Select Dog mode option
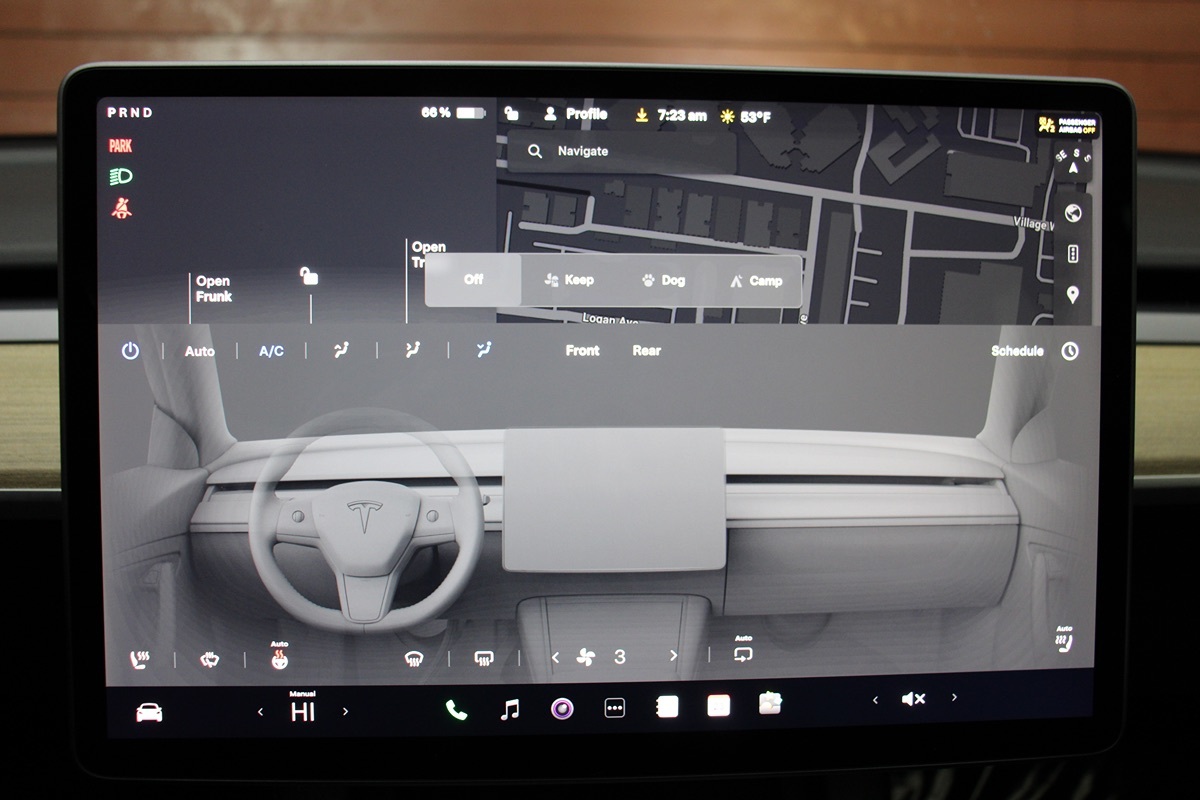 [x=664, y=280]
